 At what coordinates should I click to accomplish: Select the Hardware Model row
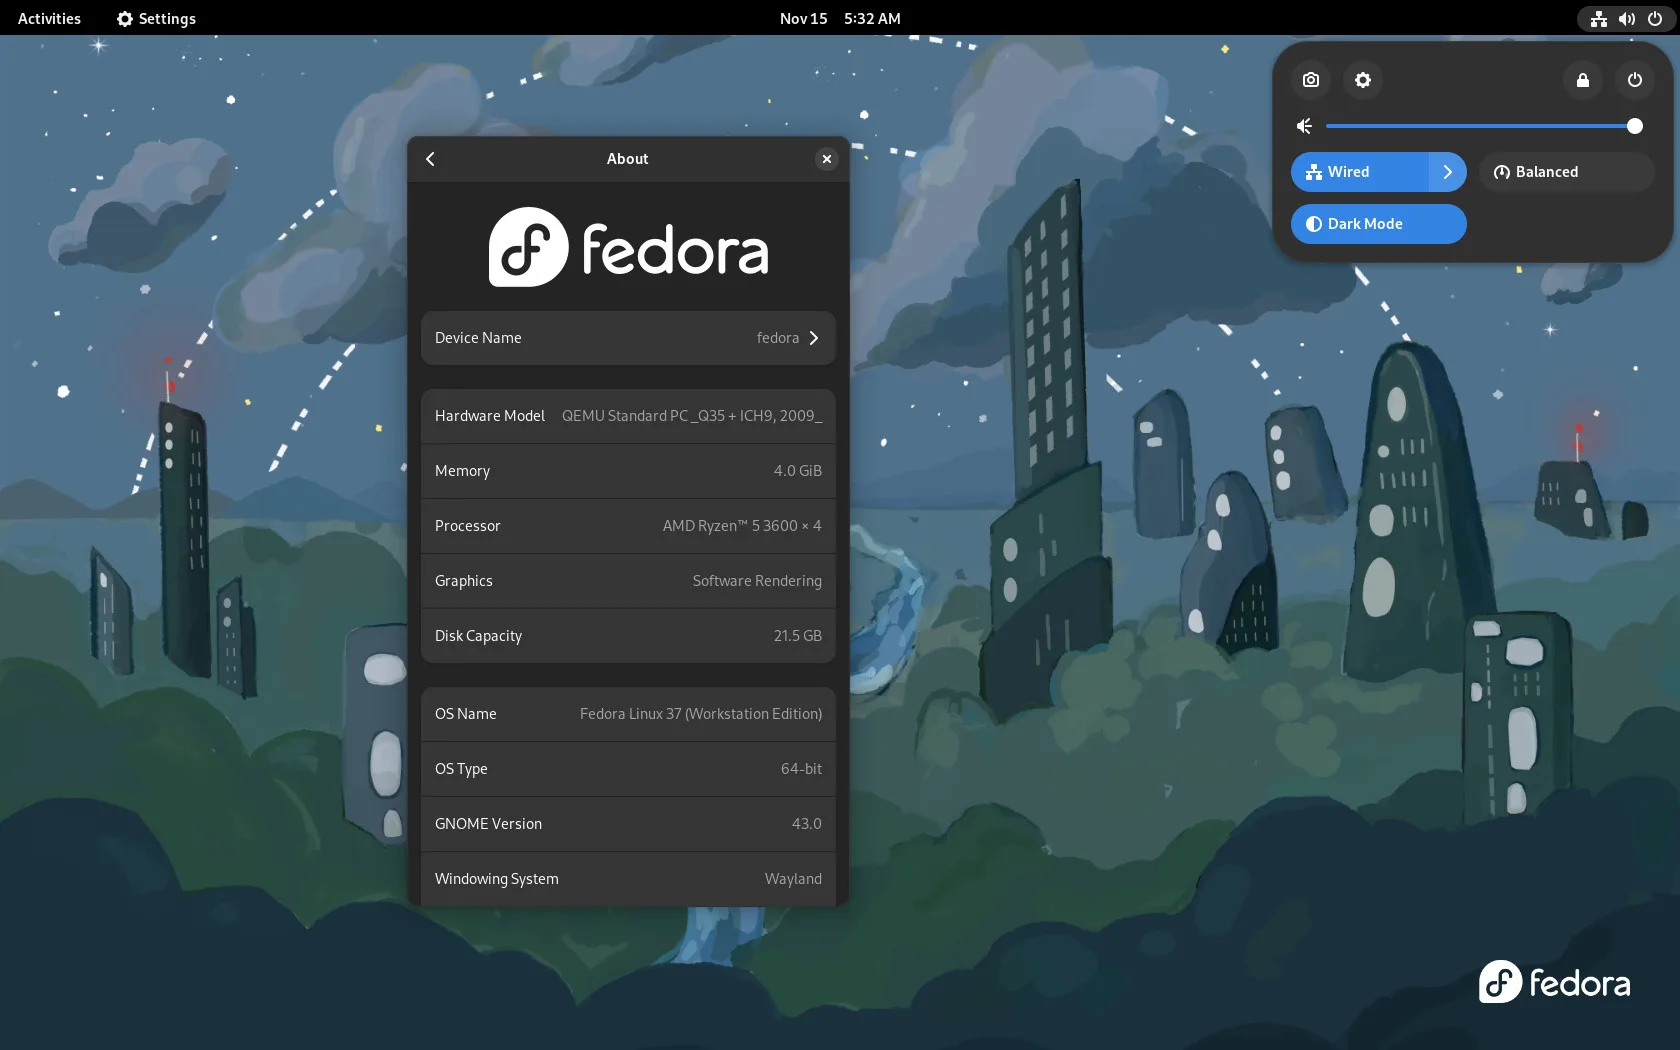(628, 416)
